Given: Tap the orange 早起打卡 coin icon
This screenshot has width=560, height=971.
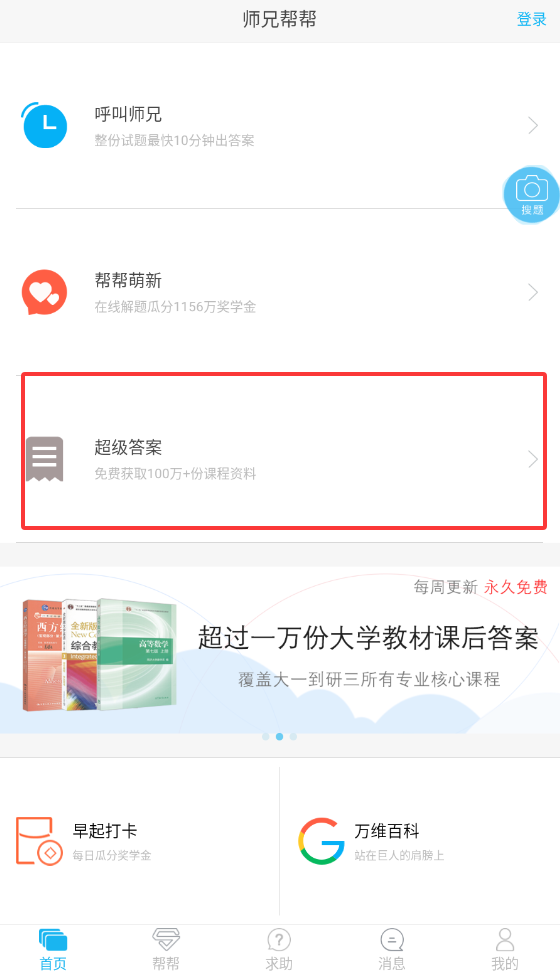Looking at the screenshot, I should [x=39, y=841].
